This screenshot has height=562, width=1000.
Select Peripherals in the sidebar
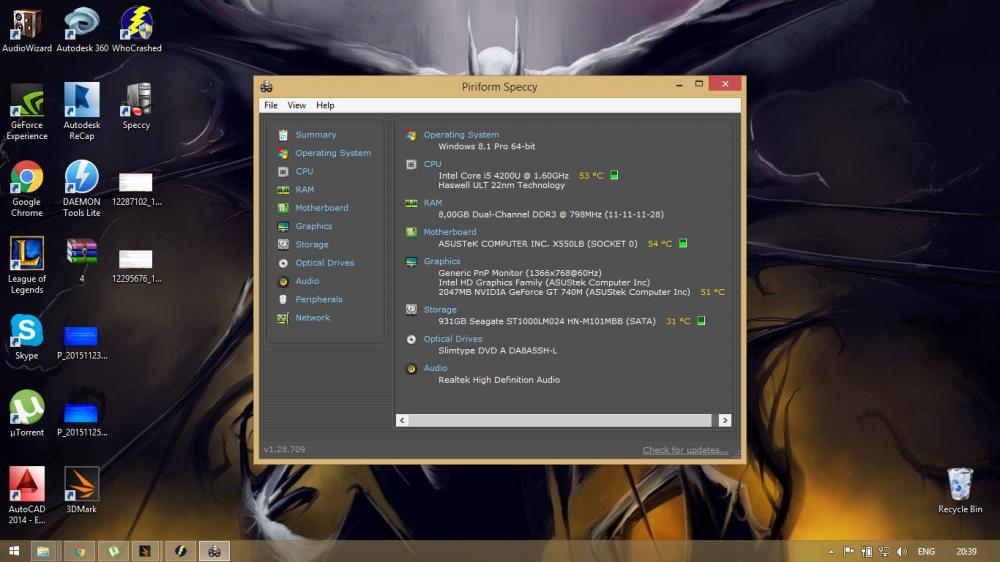click(318, 299)
